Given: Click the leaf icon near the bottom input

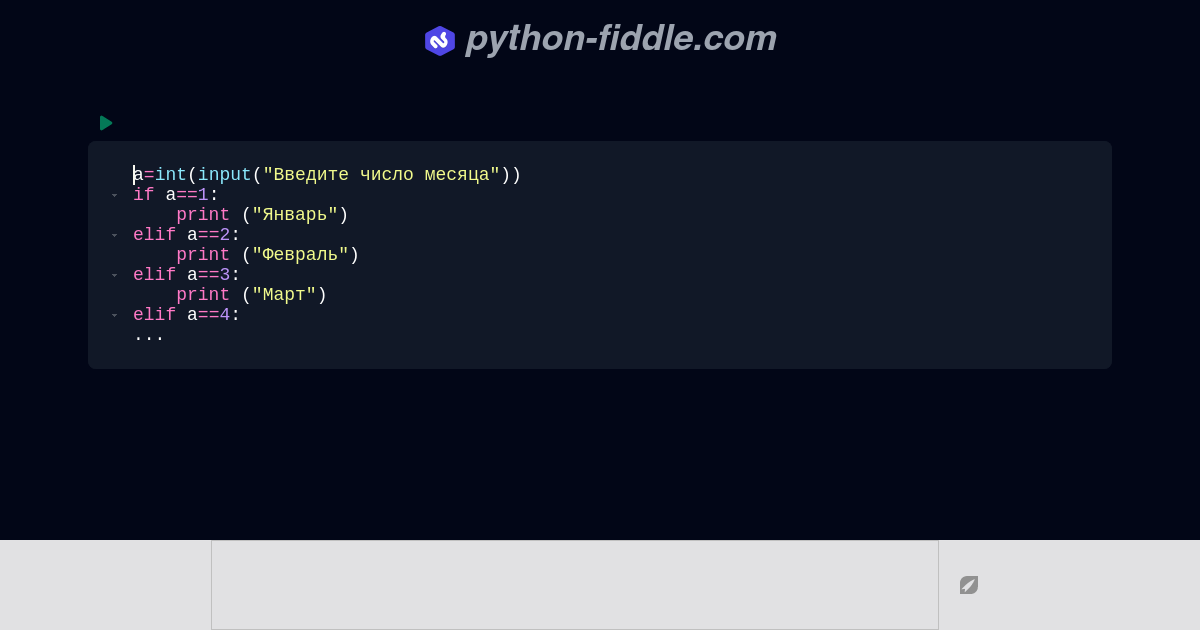Looking at the screenshot, I should tap(968, 584).
